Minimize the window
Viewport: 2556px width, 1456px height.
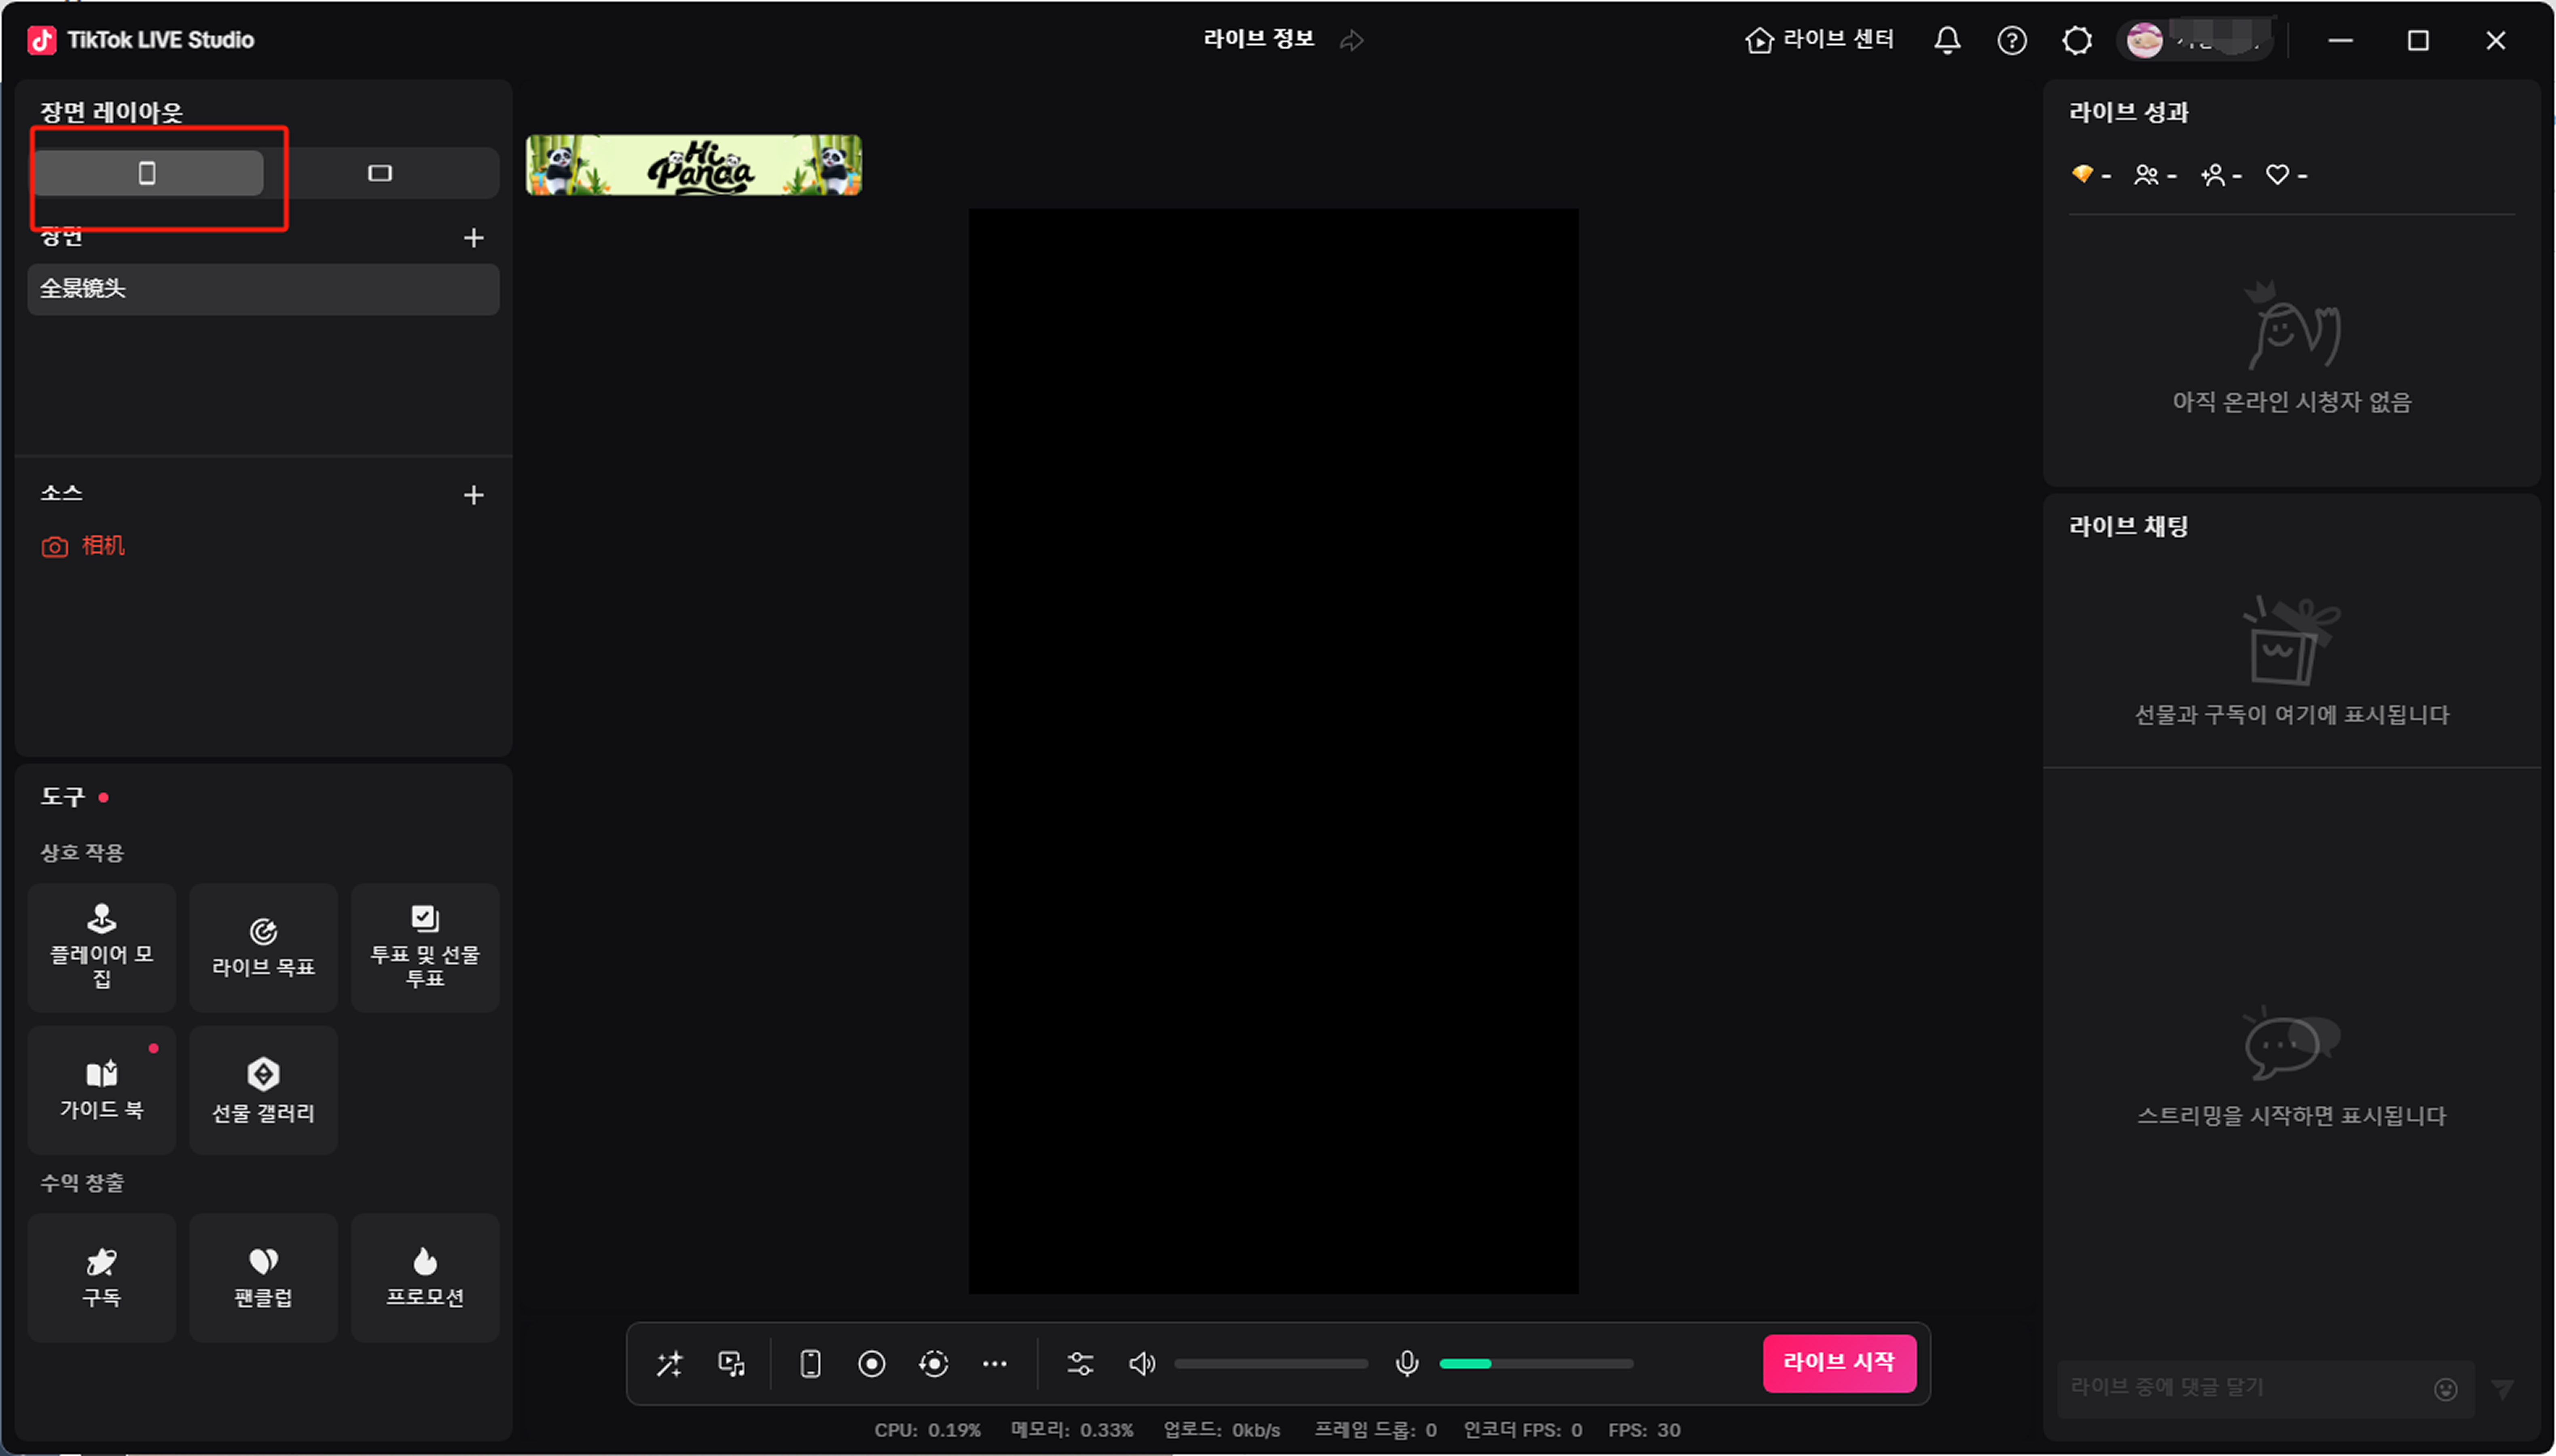coord(2341,41)
